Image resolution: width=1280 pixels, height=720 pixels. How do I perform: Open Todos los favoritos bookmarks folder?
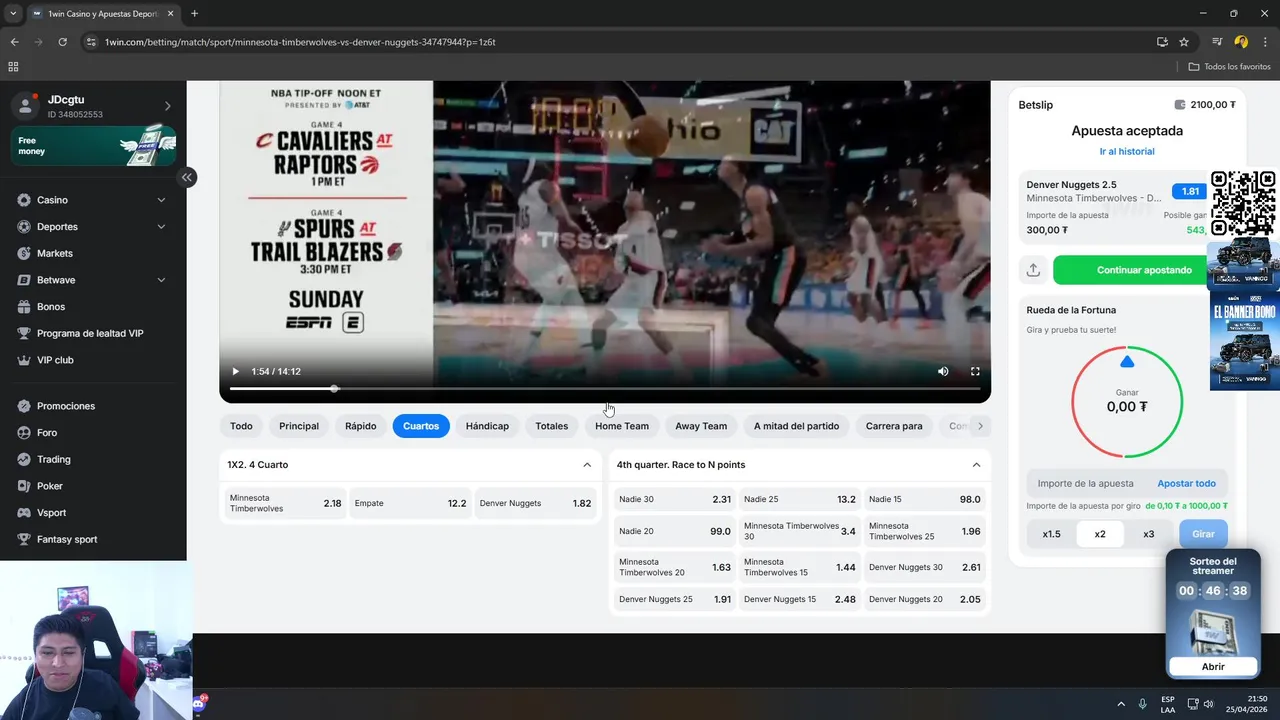click(1229, 67)
